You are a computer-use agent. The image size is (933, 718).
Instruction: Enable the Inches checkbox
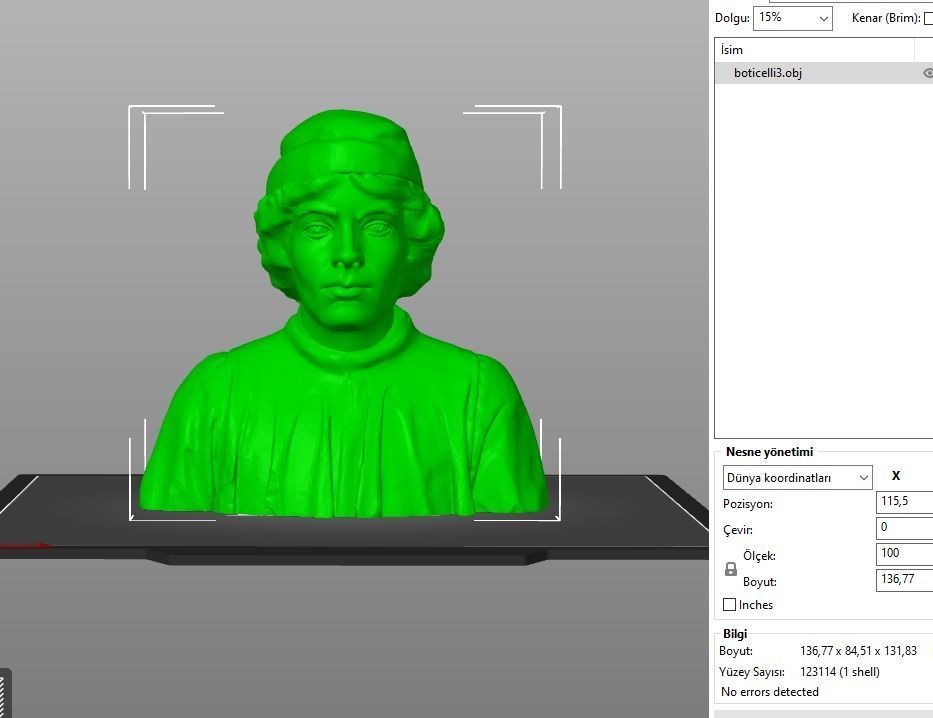(730, 605)
